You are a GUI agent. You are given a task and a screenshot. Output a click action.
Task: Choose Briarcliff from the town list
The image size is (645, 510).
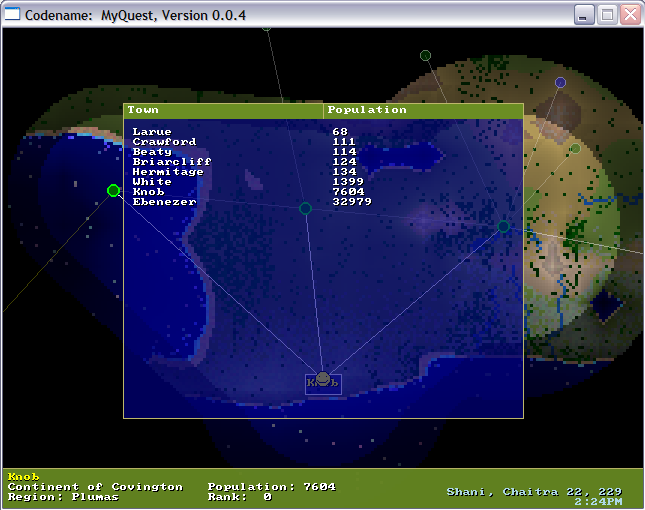coord(172,162)
